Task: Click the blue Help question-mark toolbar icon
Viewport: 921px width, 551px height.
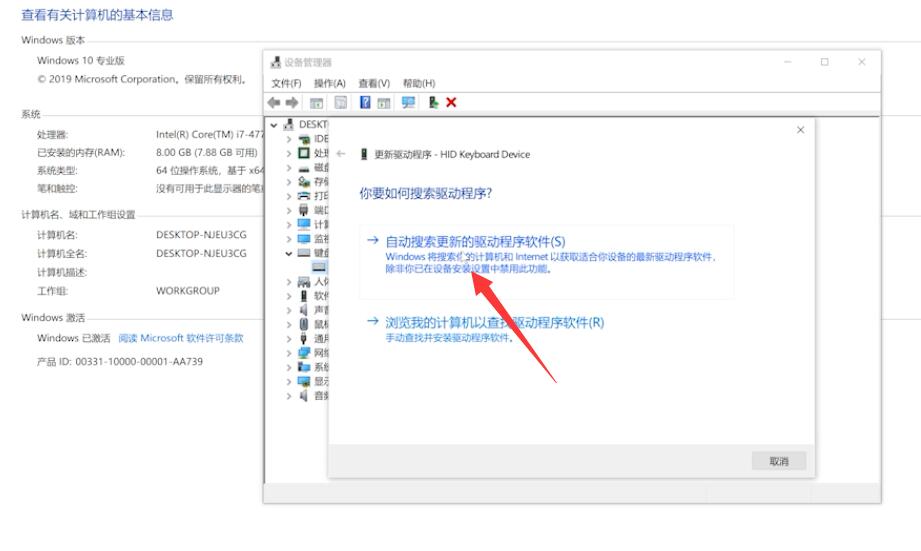Action: 365,102
